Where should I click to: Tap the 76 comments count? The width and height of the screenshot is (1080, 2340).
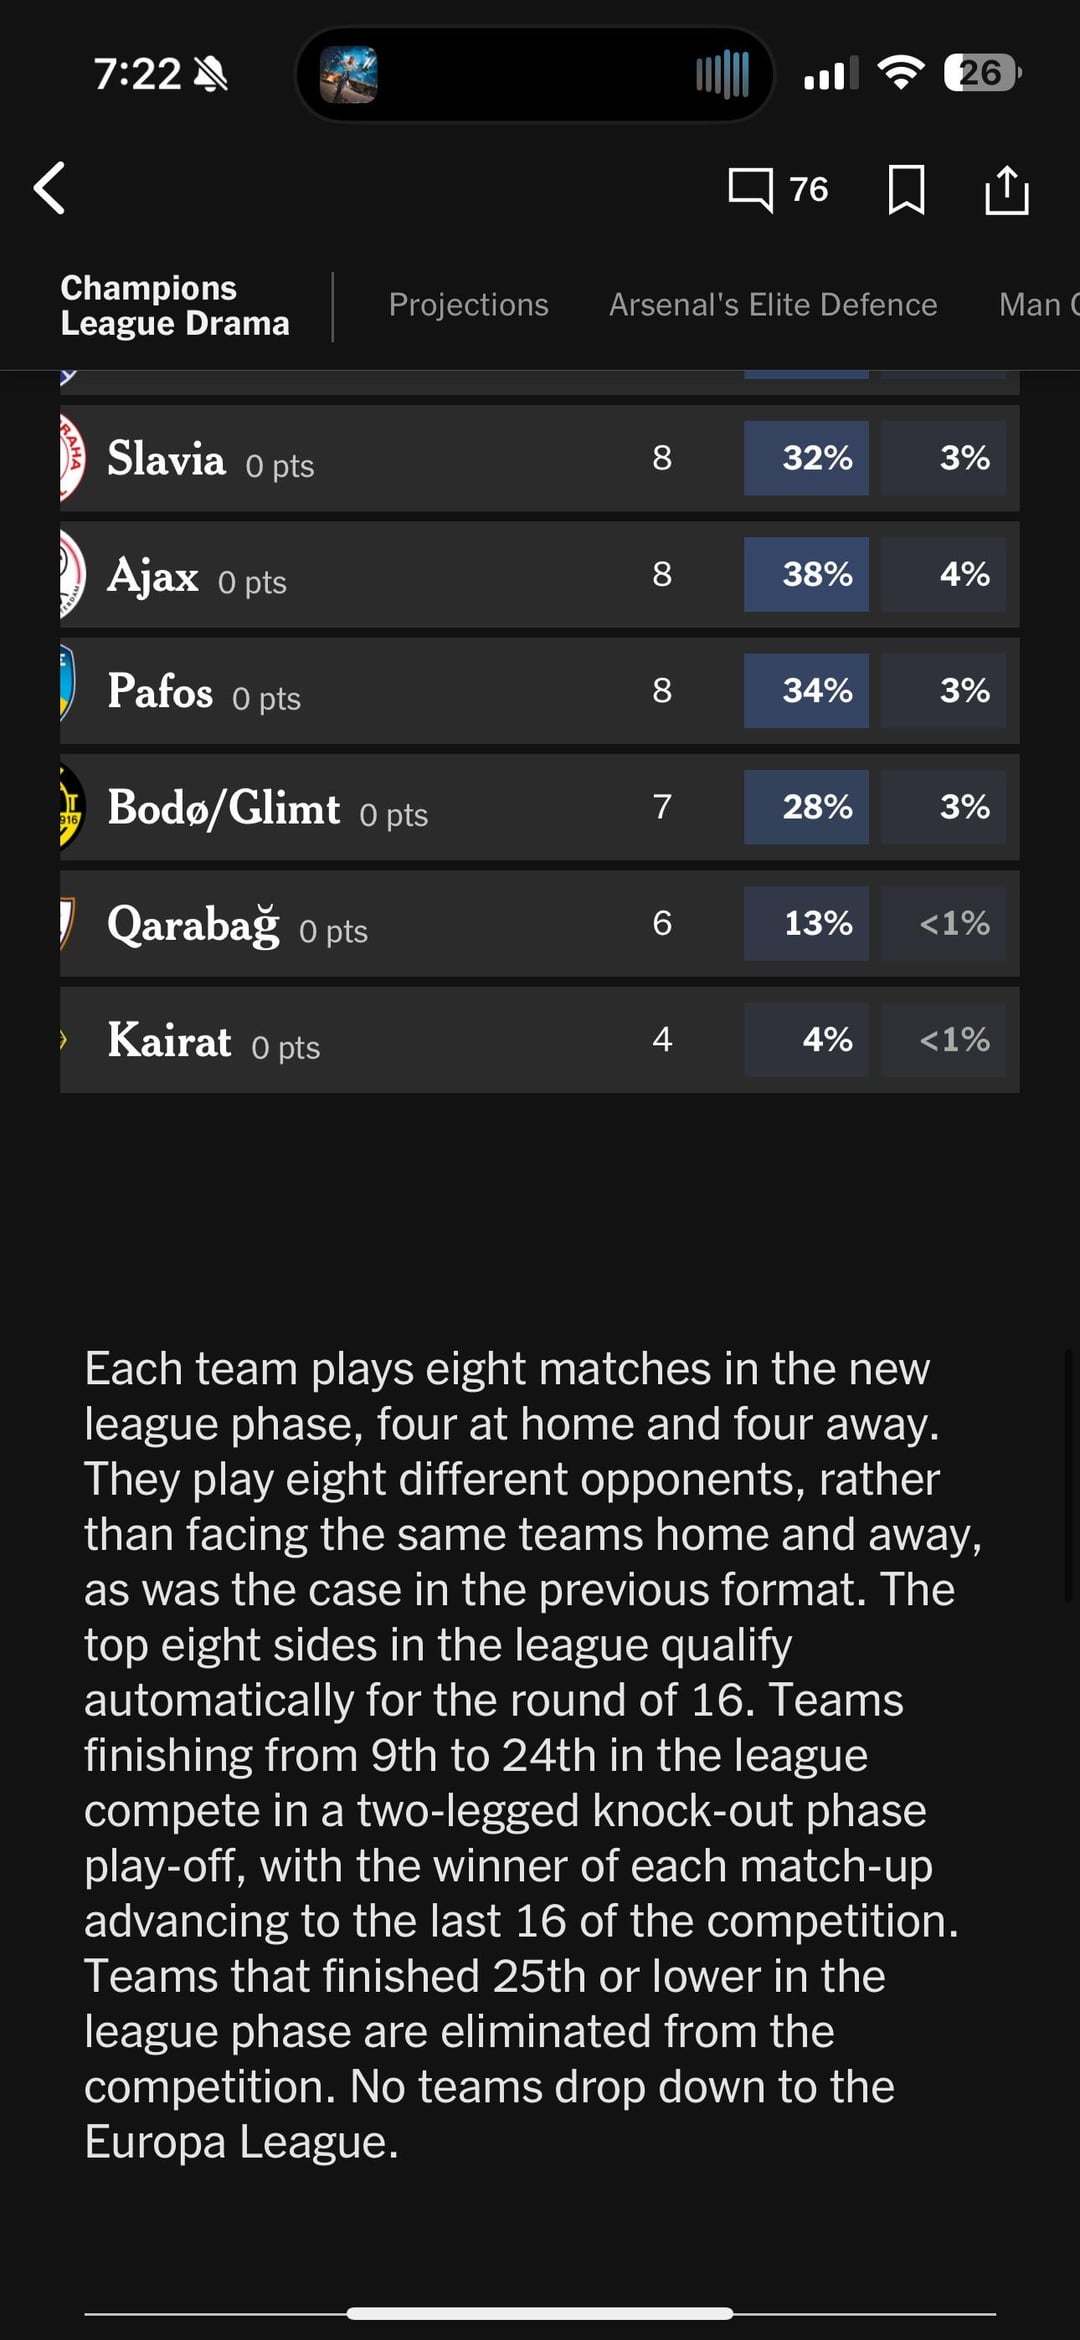coord(809,189)
